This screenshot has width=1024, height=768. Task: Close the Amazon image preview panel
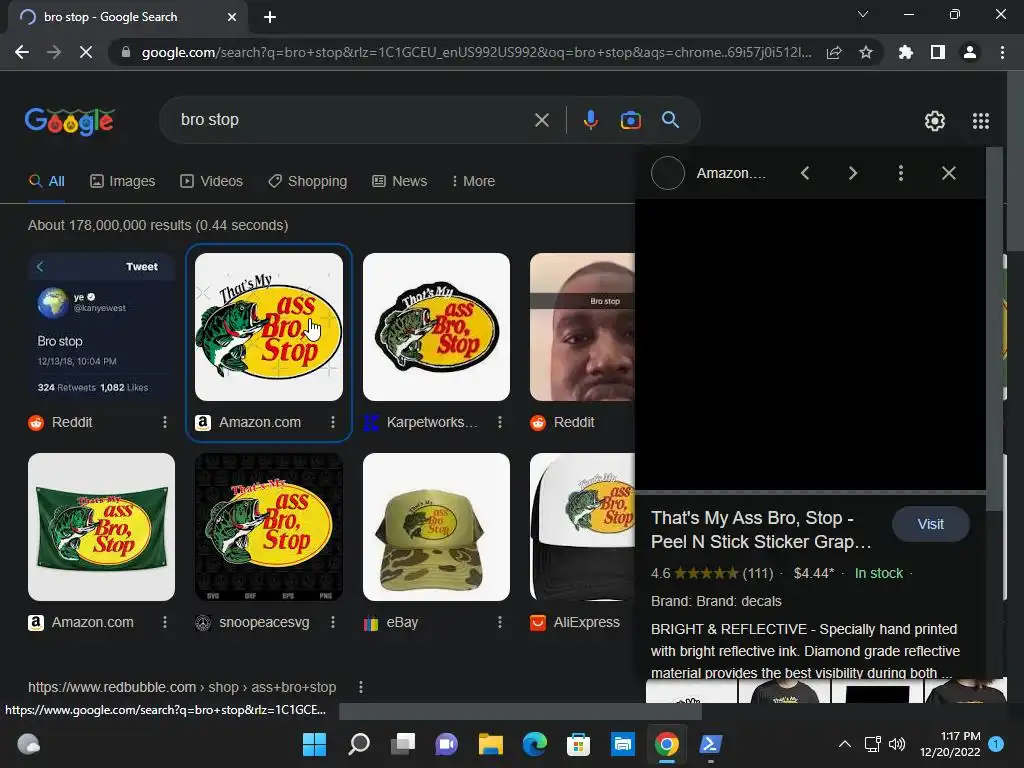(949, 173)
